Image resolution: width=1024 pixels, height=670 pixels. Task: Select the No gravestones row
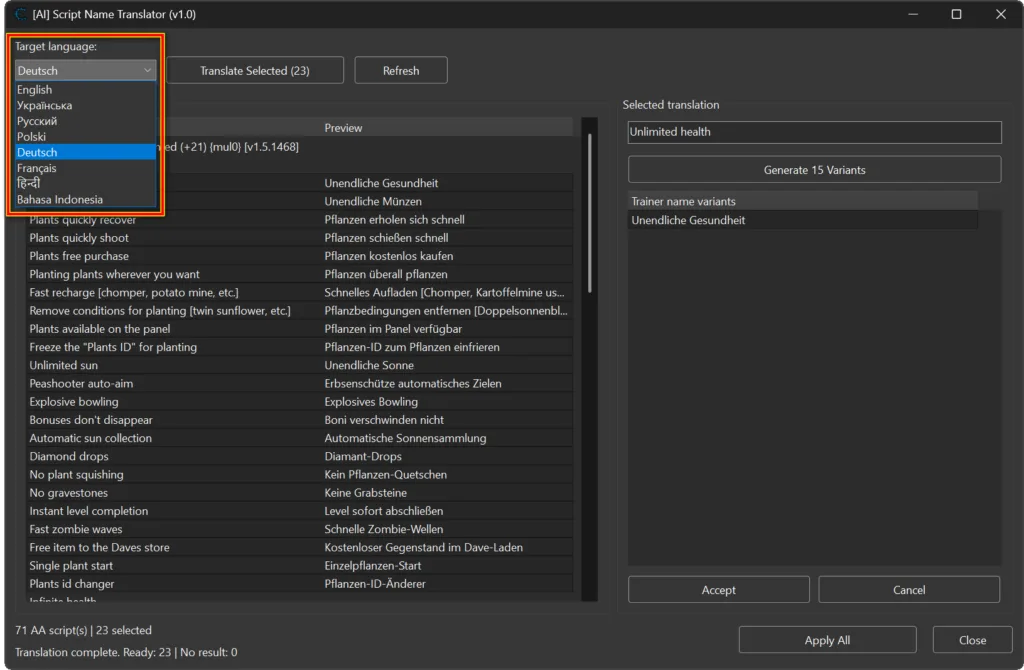(300, 493)
